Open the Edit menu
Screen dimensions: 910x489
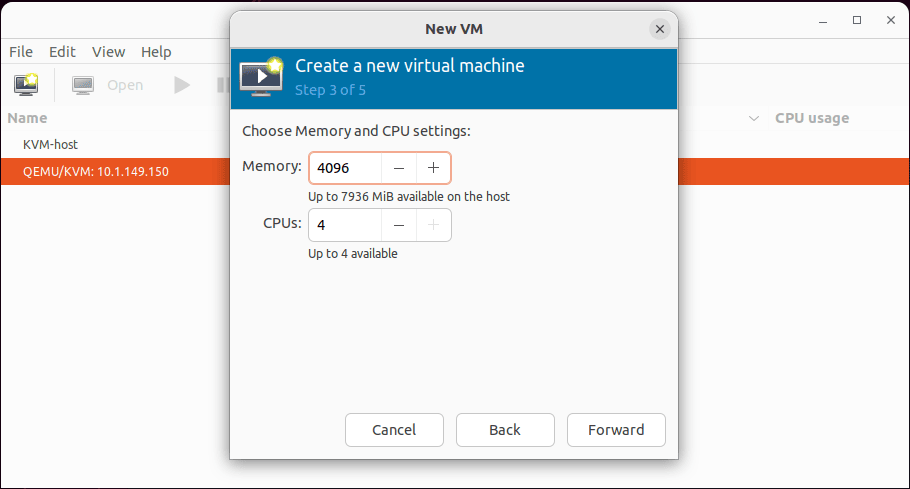pos(62,52)
